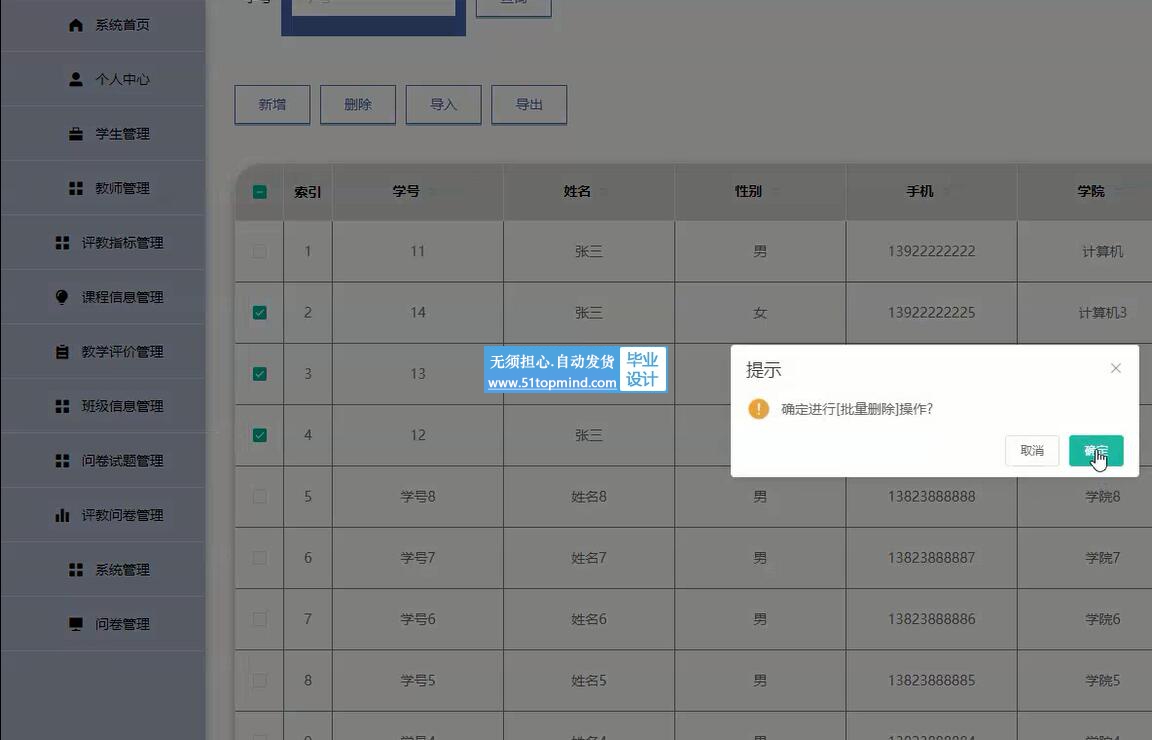Viewport: 1152px width, 740px height.
Task: Click the 确定进行[批量删除]操作? message text
Action: (857, 409)
